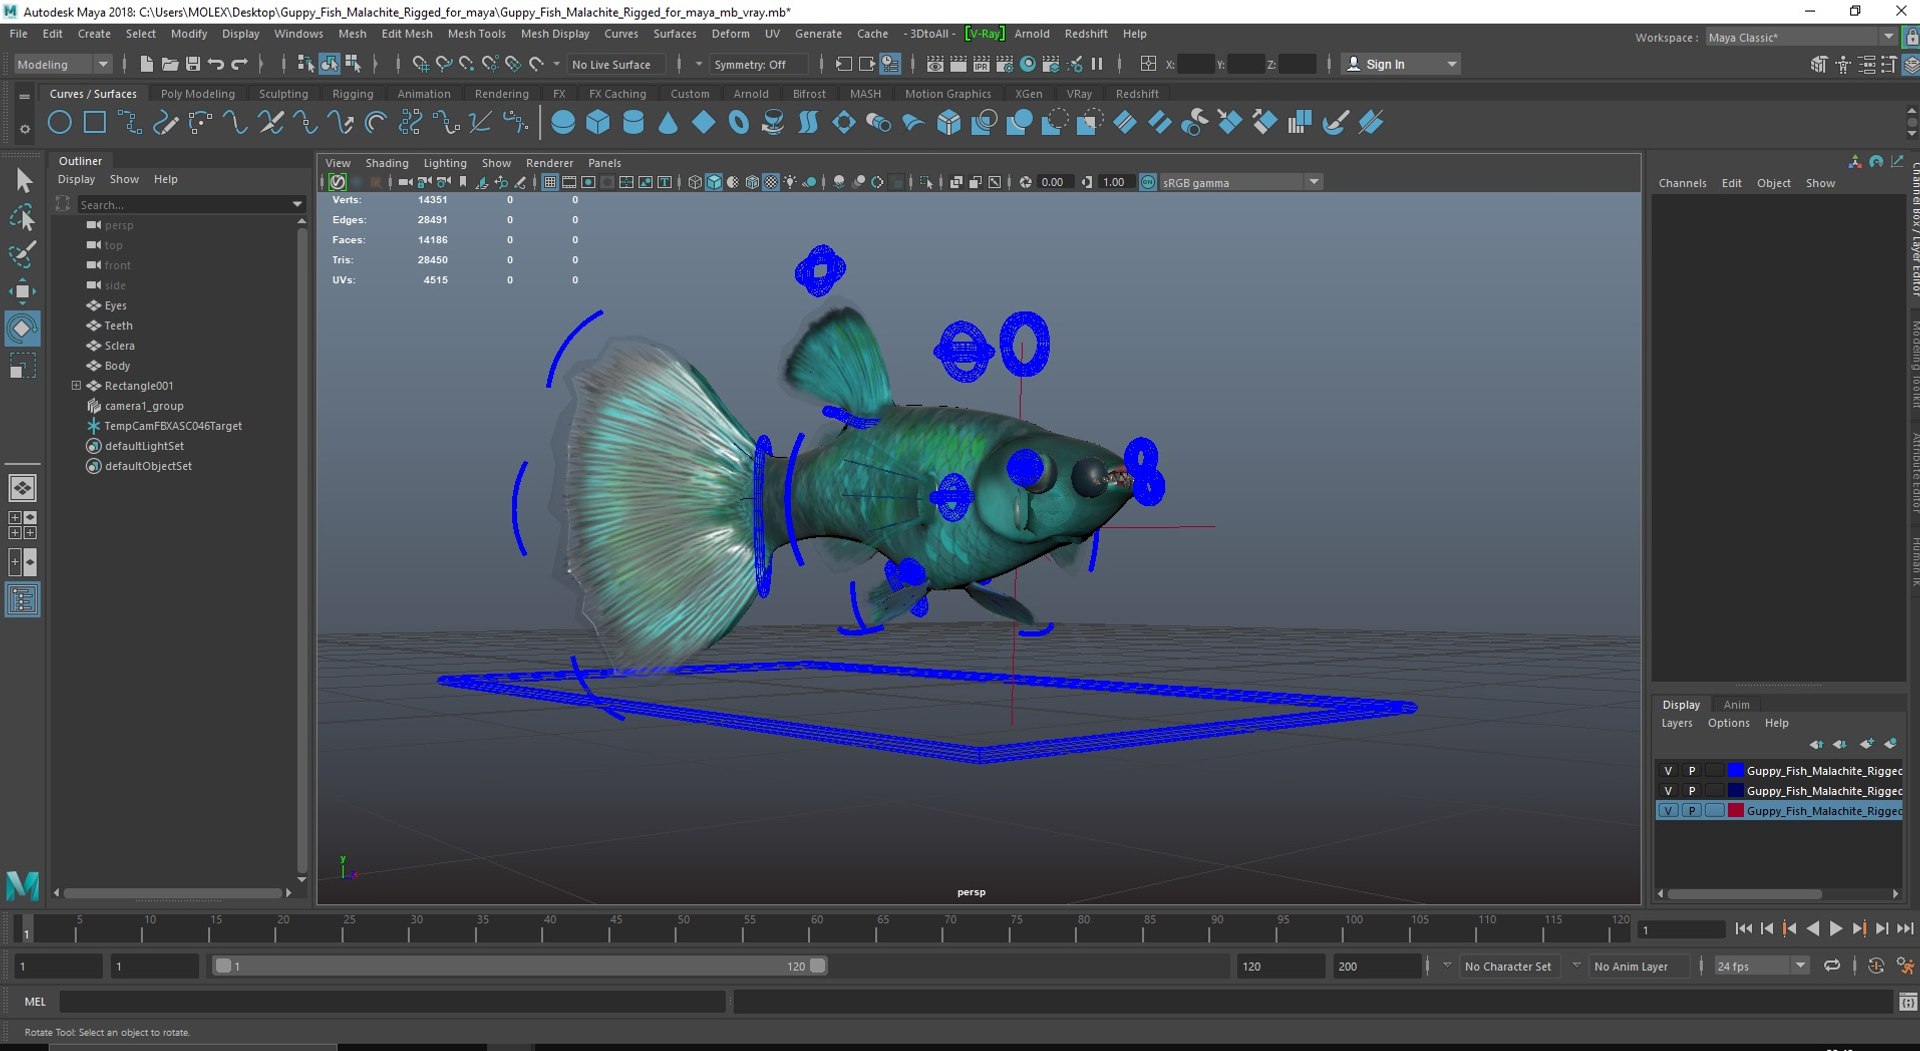Create a NURBS cone from shelf
The image size is (1920, 1051).
point(668,123)
